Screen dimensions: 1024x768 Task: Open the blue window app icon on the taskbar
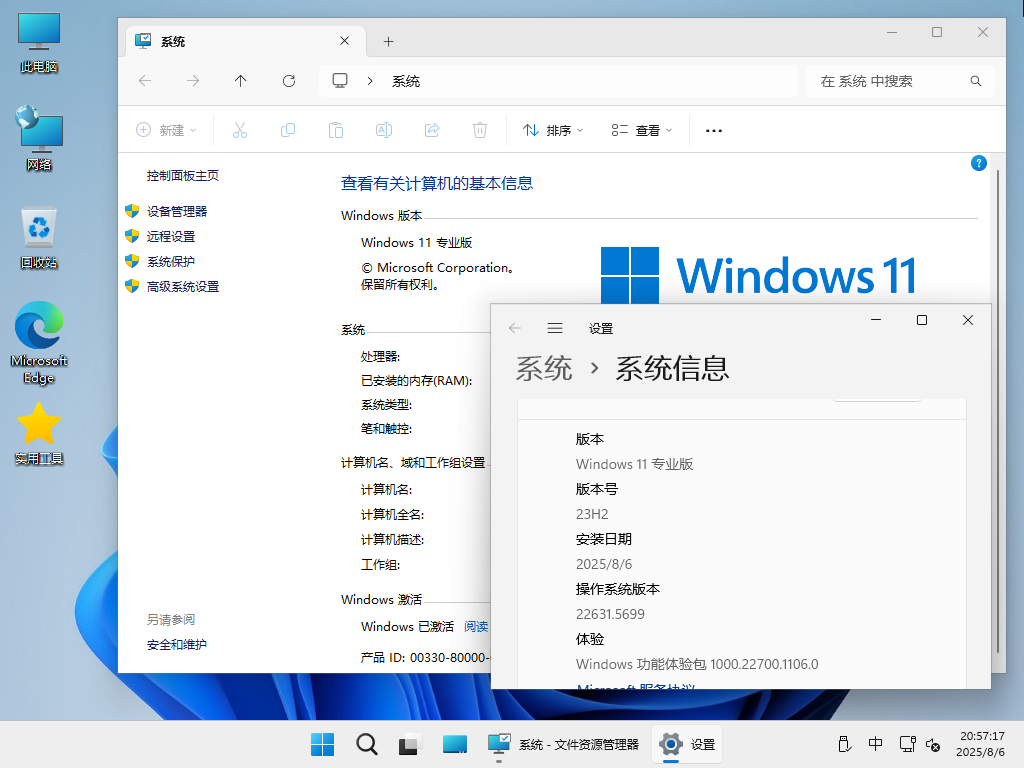coord(455,744)
